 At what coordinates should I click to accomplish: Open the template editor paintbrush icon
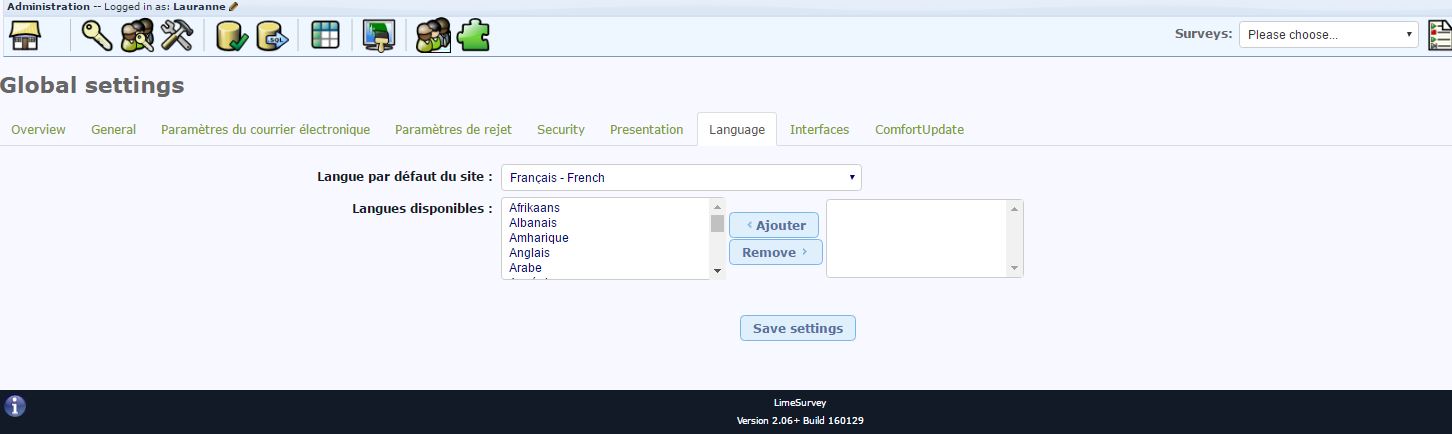click(x=378, y=36)
